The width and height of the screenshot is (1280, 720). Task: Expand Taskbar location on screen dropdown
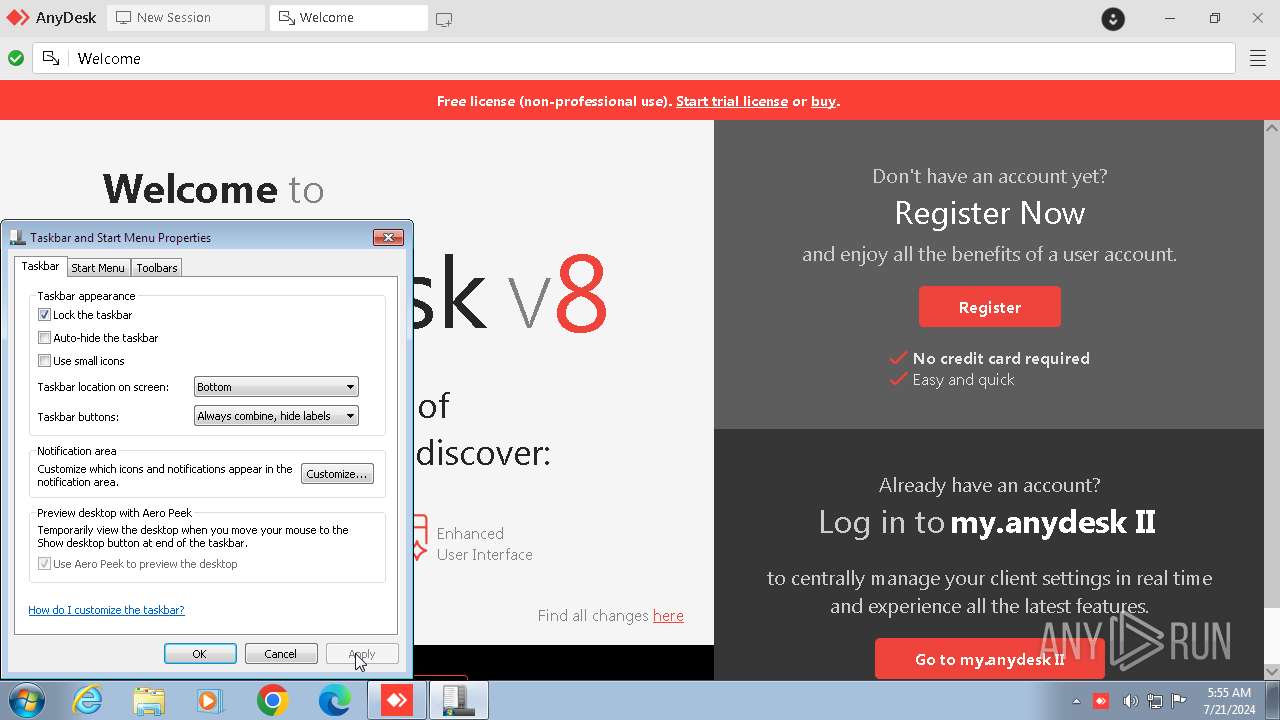[x=276, y=387]
